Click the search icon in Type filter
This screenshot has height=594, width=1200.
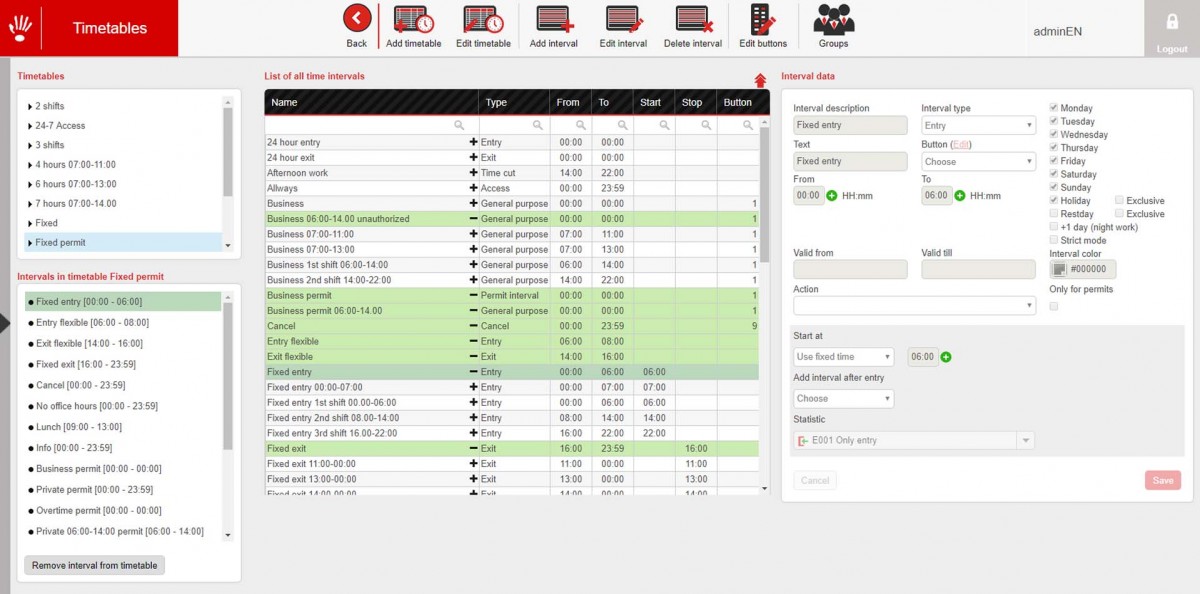(537, 126)
